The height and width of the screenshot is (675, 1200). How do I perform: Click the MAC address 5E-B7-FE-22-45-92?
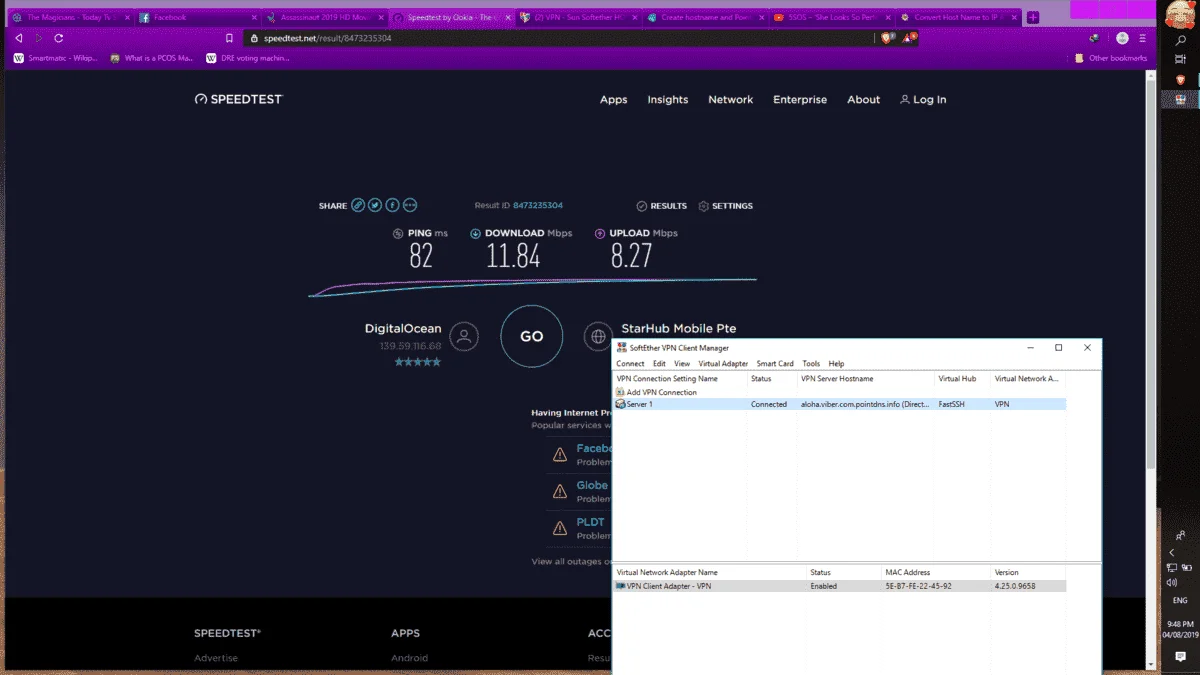[919, 586]
